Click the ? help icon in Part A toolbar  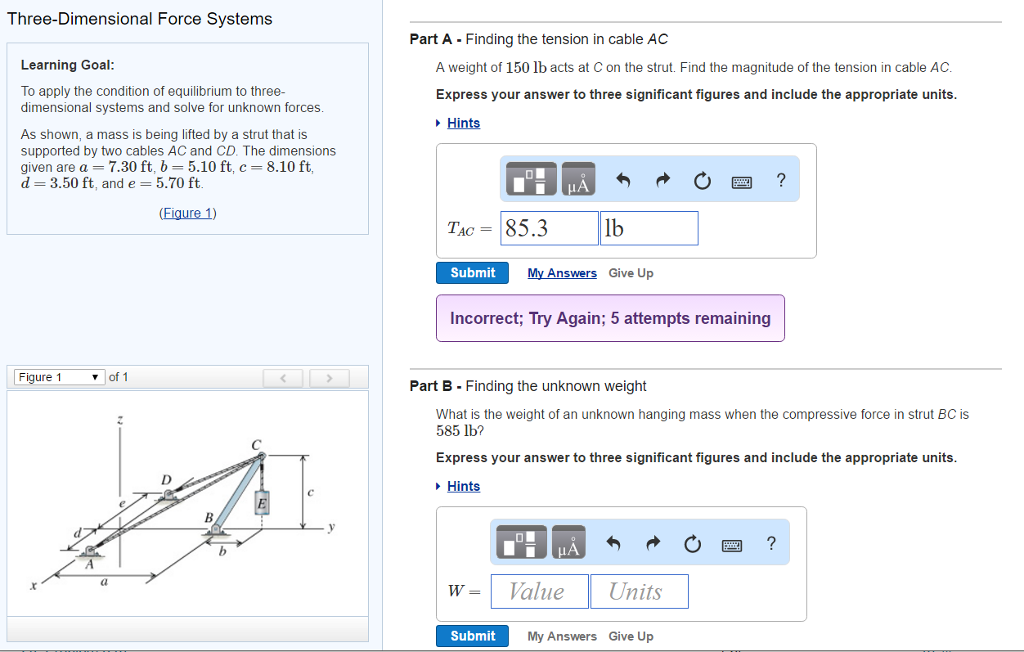(x=779, y=180)
